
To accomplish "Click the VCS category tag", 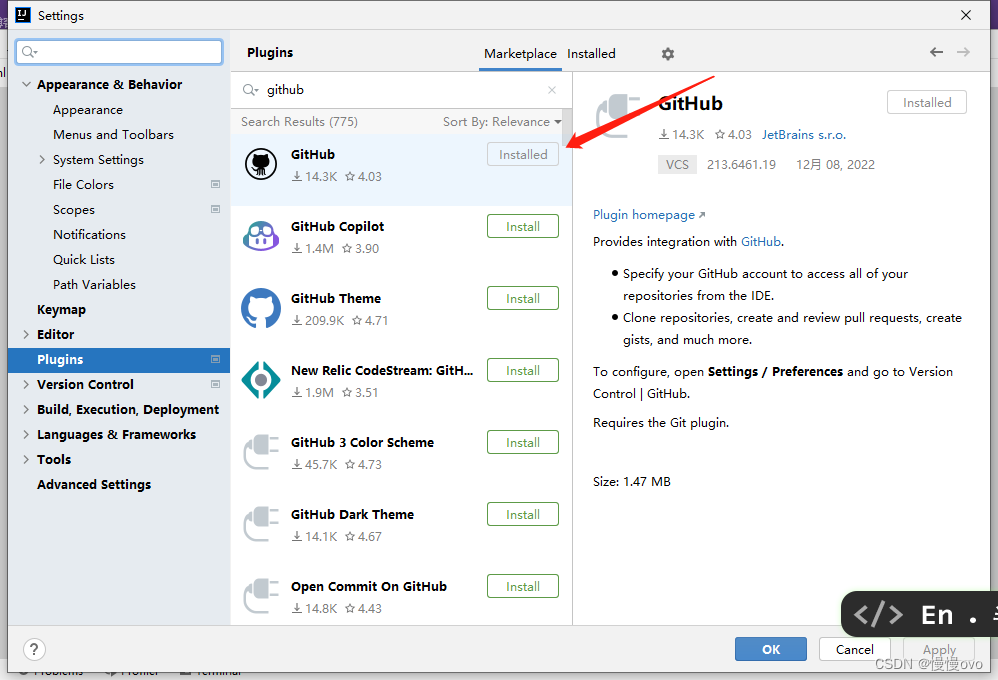I will (677, 164).
